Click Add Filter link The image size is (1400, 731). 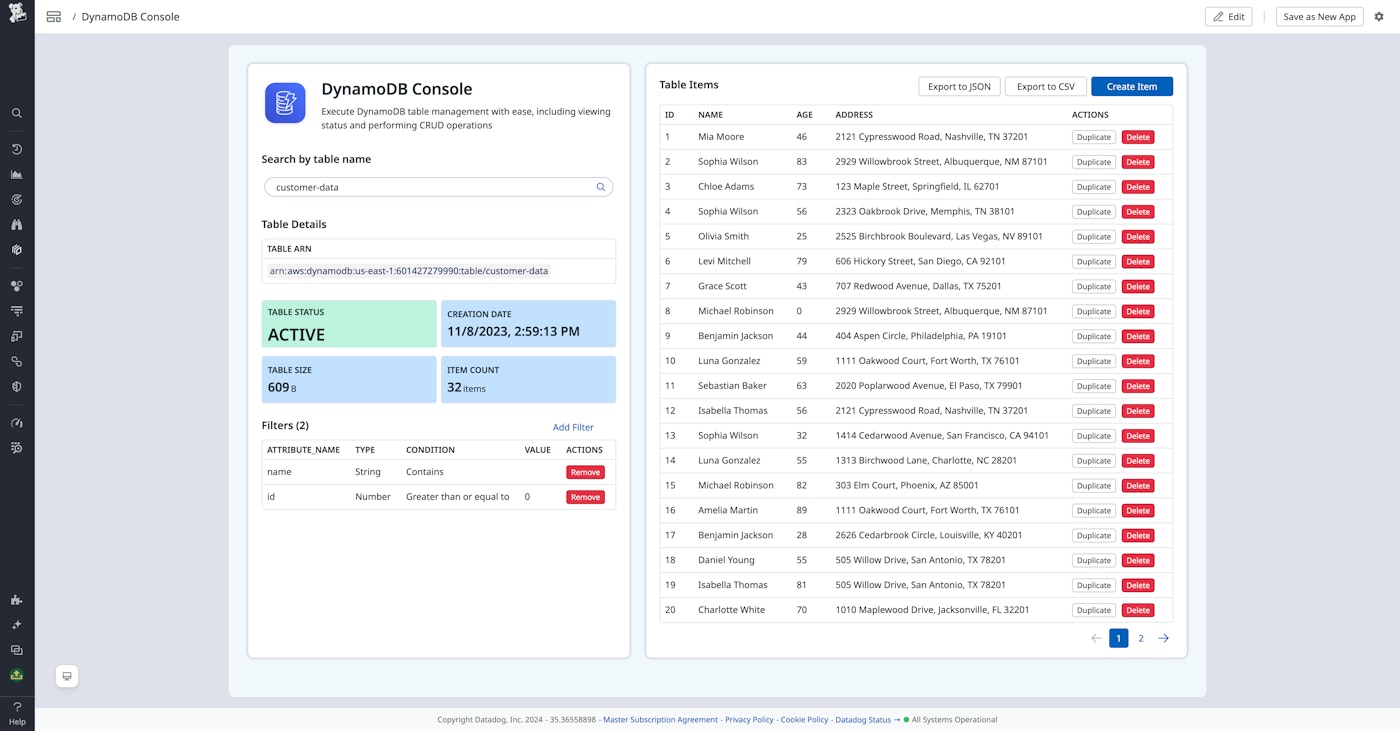[573, 427]
